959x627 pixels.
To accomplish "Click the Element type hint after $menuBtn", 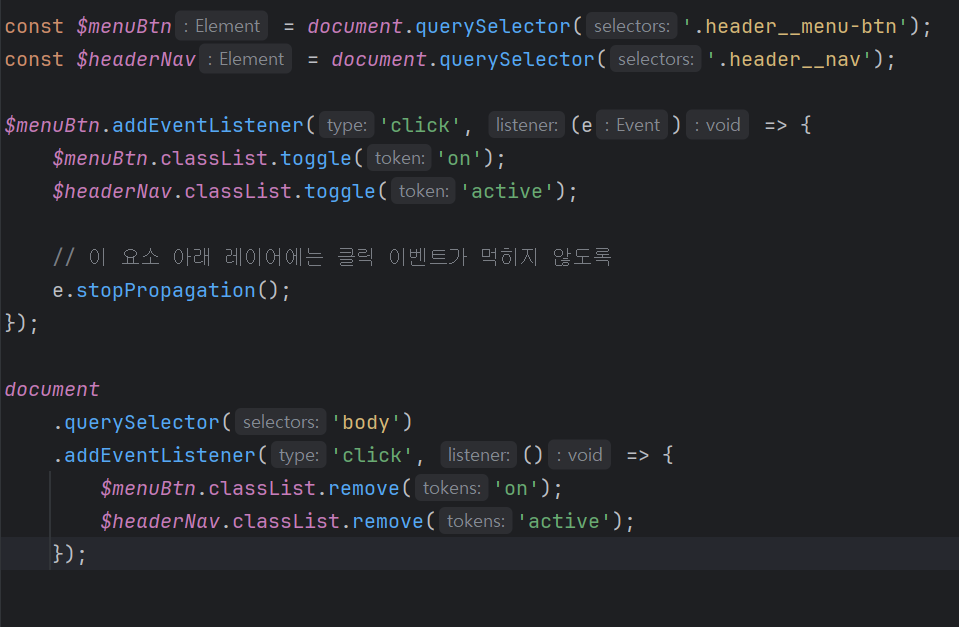I will (222, 26).
